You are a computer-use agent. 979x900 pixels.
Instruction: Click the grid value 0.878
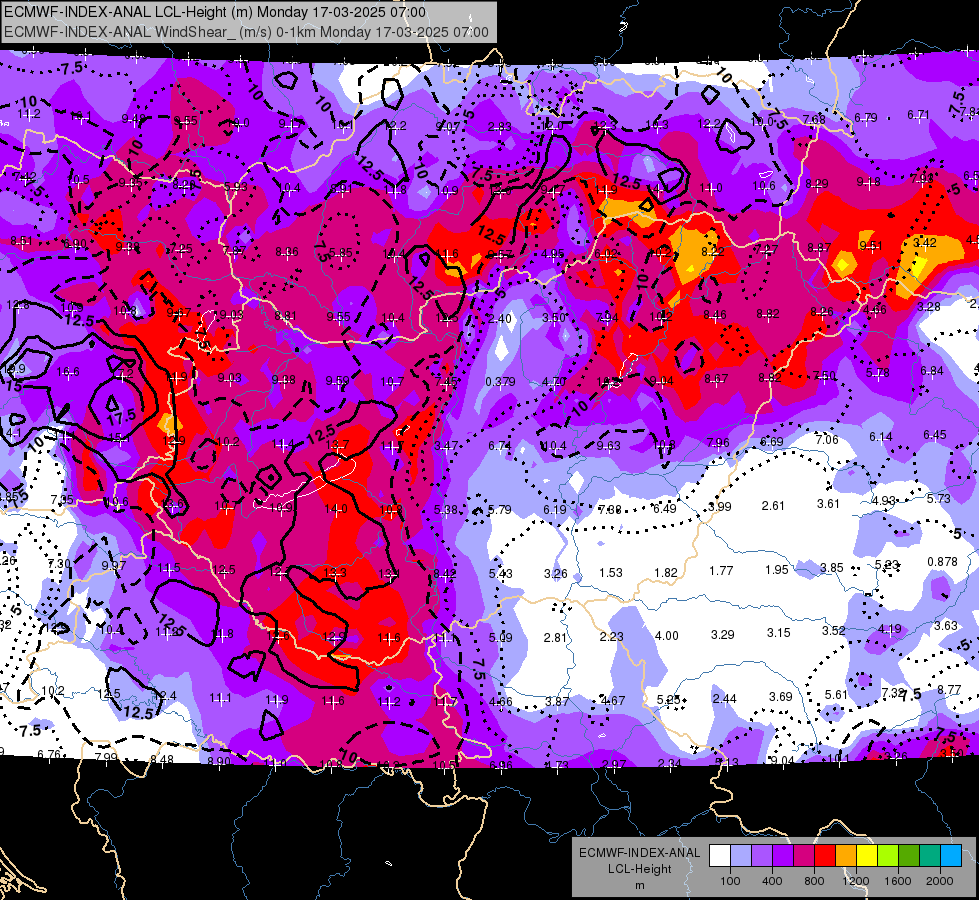coord(942,561)
